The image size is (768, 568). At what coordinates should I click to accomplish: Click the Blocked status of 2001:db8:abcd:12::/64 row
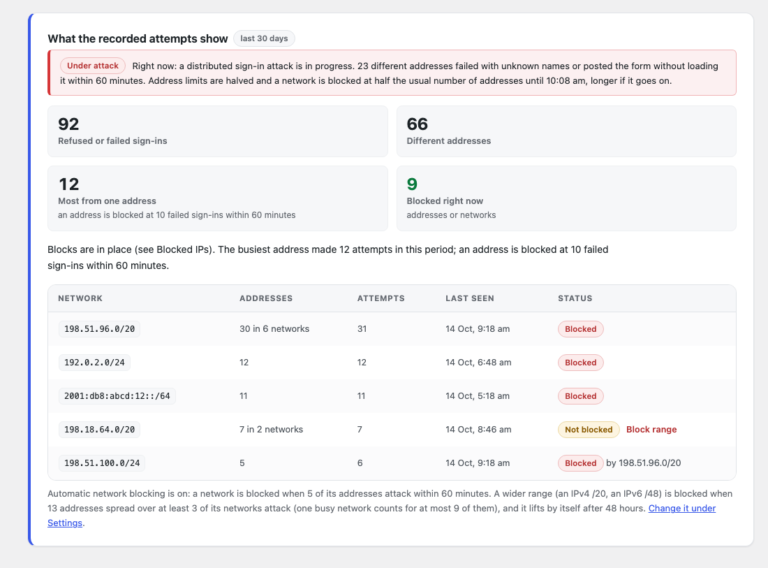580,396
